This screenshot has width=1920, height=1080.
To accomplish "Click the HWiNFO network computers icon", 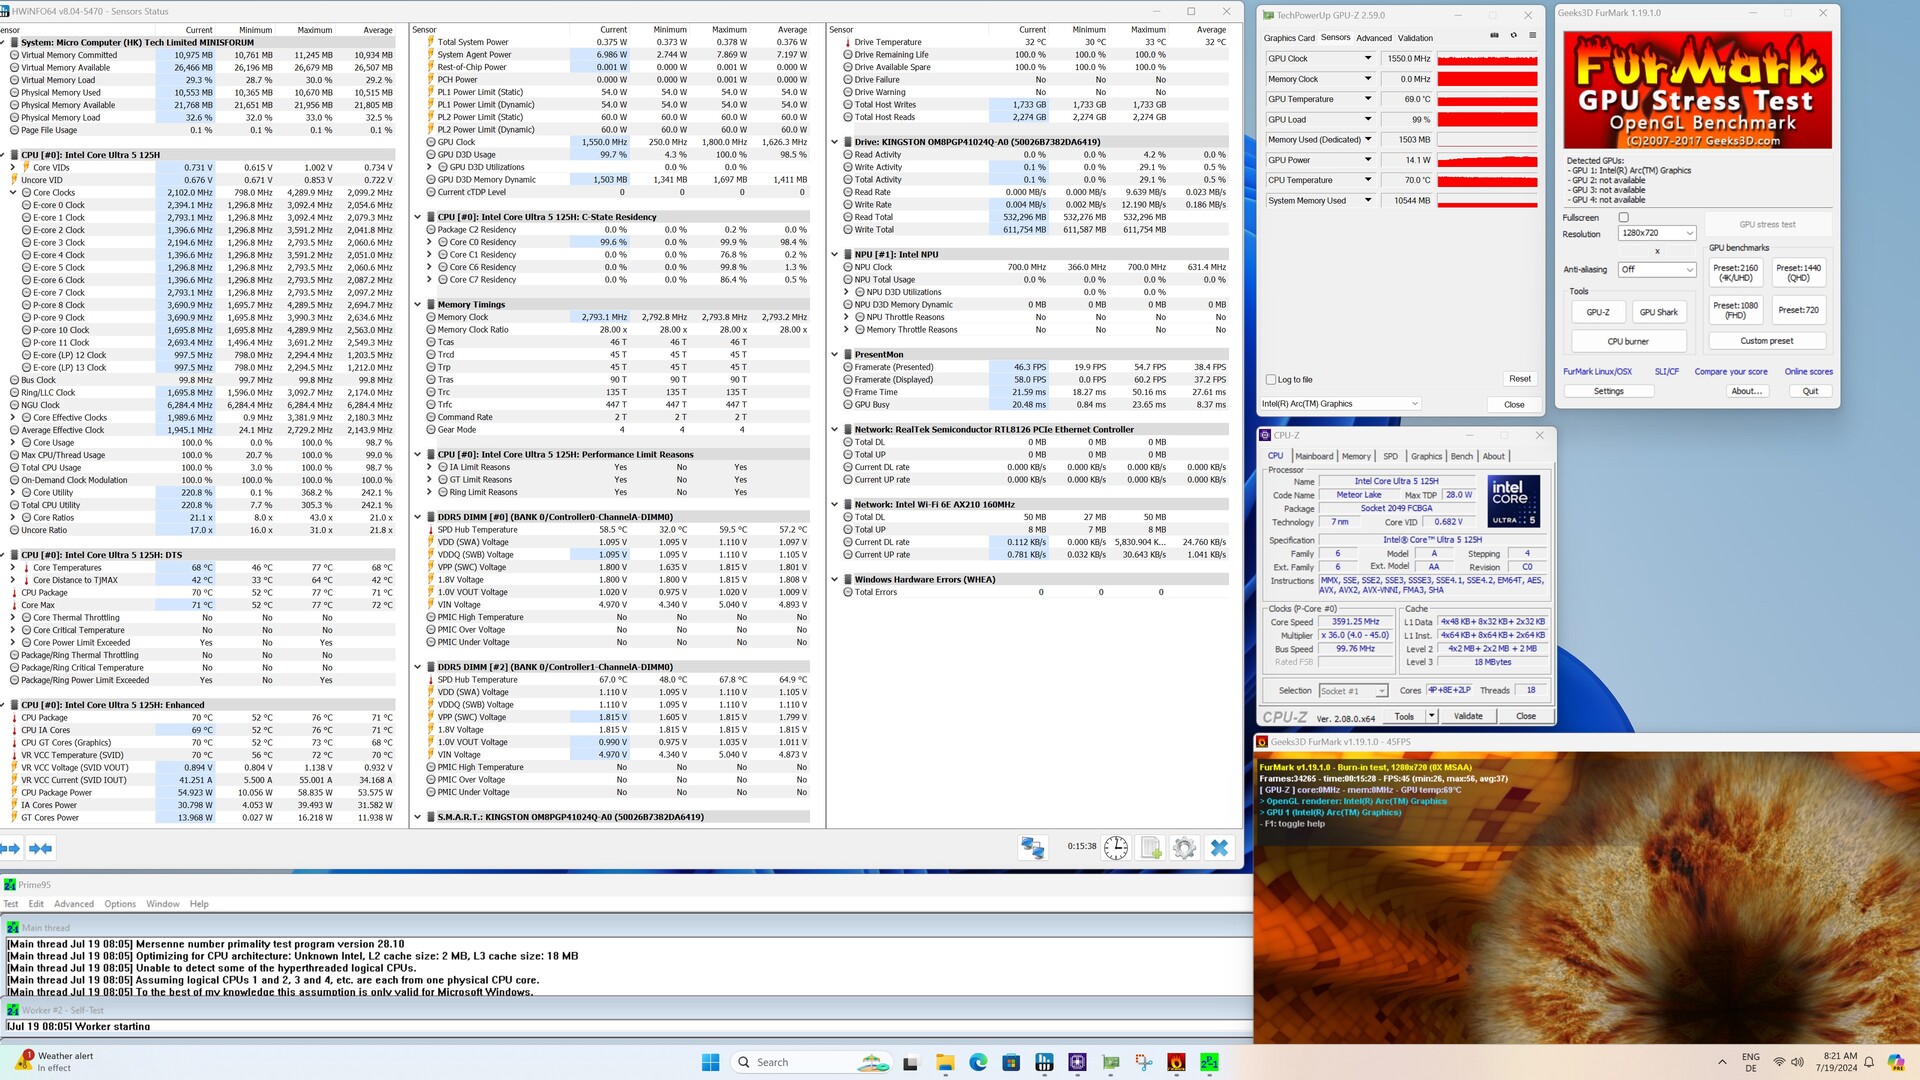I will [1032, 848].
